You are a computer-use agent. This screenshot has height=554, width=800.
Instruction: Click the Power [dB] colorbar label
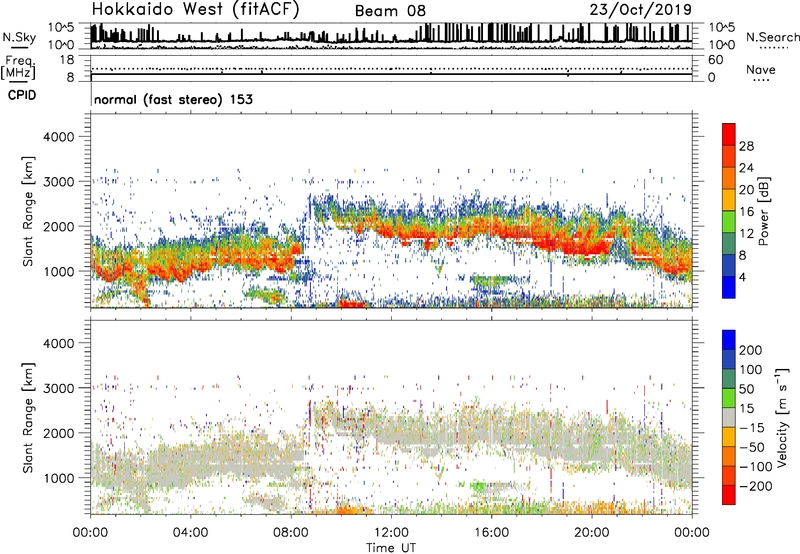(x=763, y=211)
